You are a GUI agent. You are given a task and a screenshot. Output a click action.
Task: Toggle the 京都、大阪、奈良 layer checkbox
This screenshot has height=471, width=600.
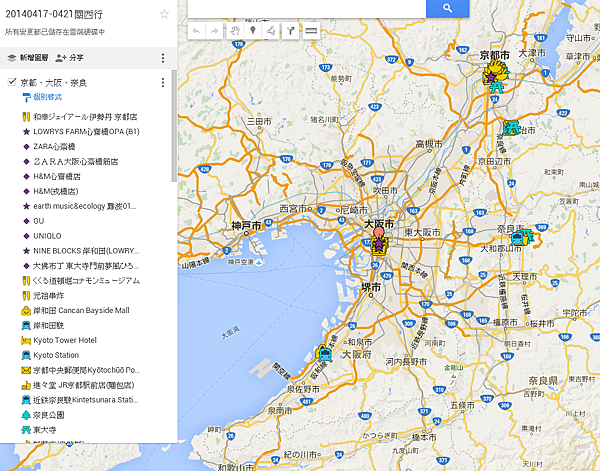[12, 82]
